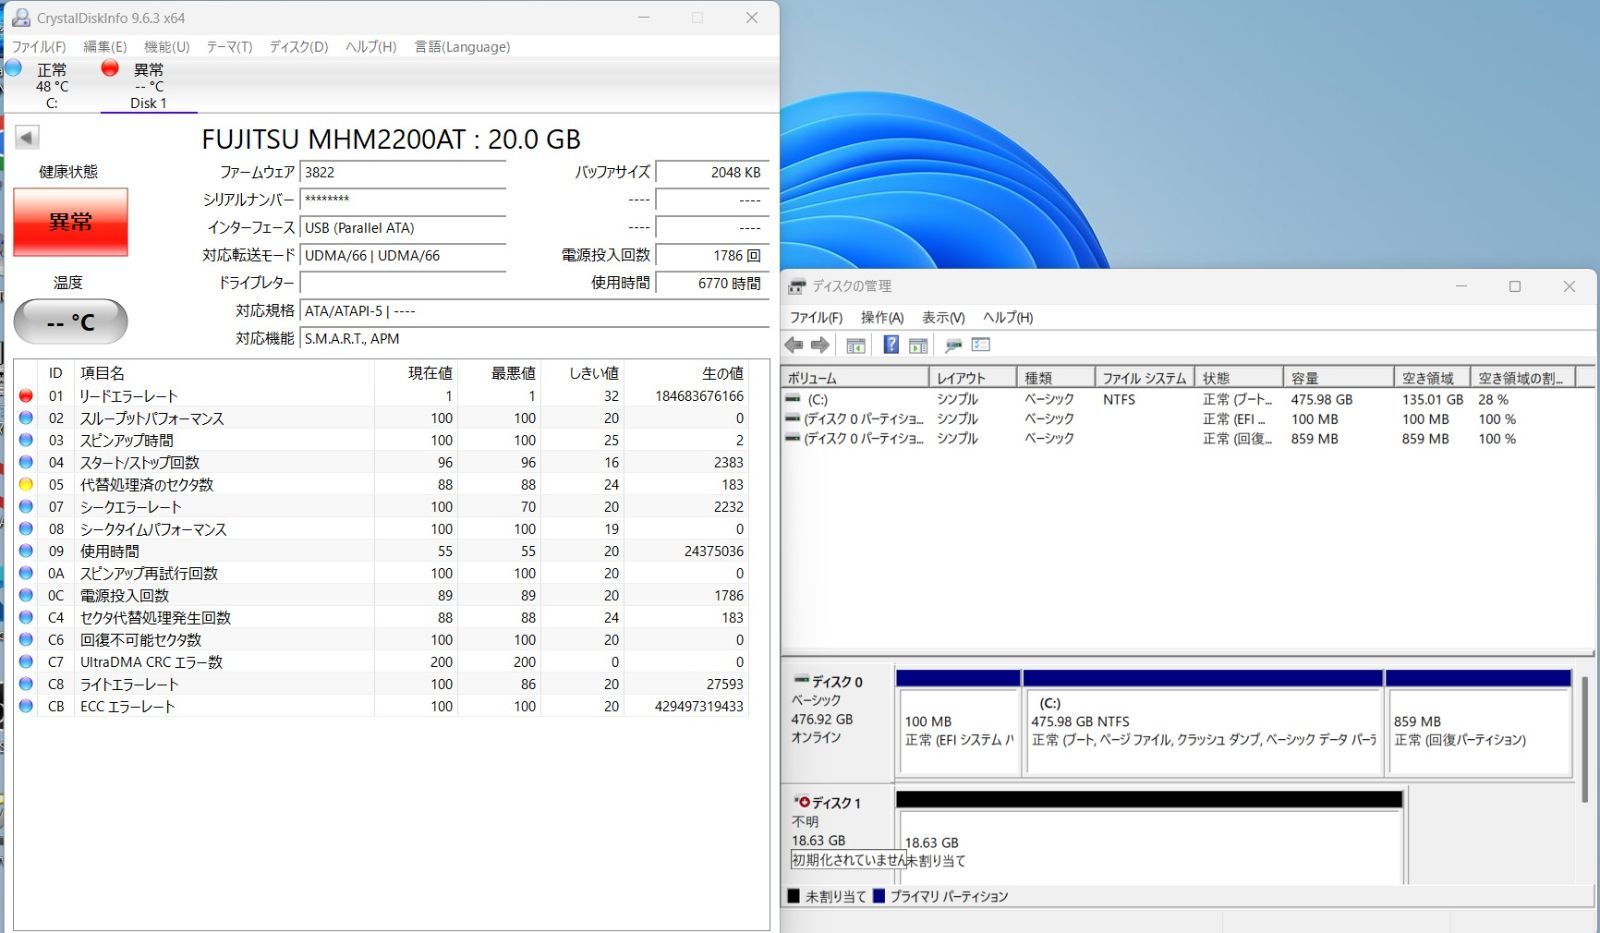Sort by 容量 column header
Viewport: 1600px width, 933px height.
click(1339, 378)
